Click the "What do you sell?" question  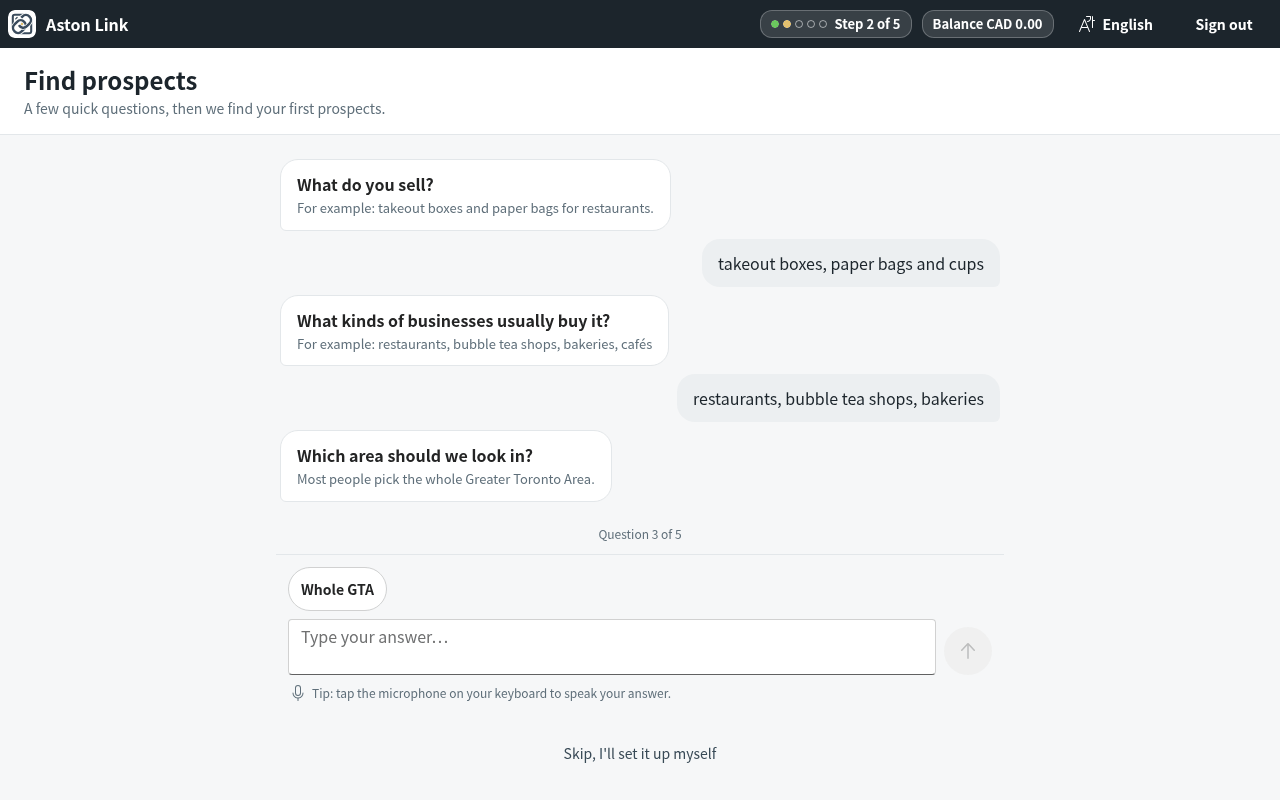point(365,184)
